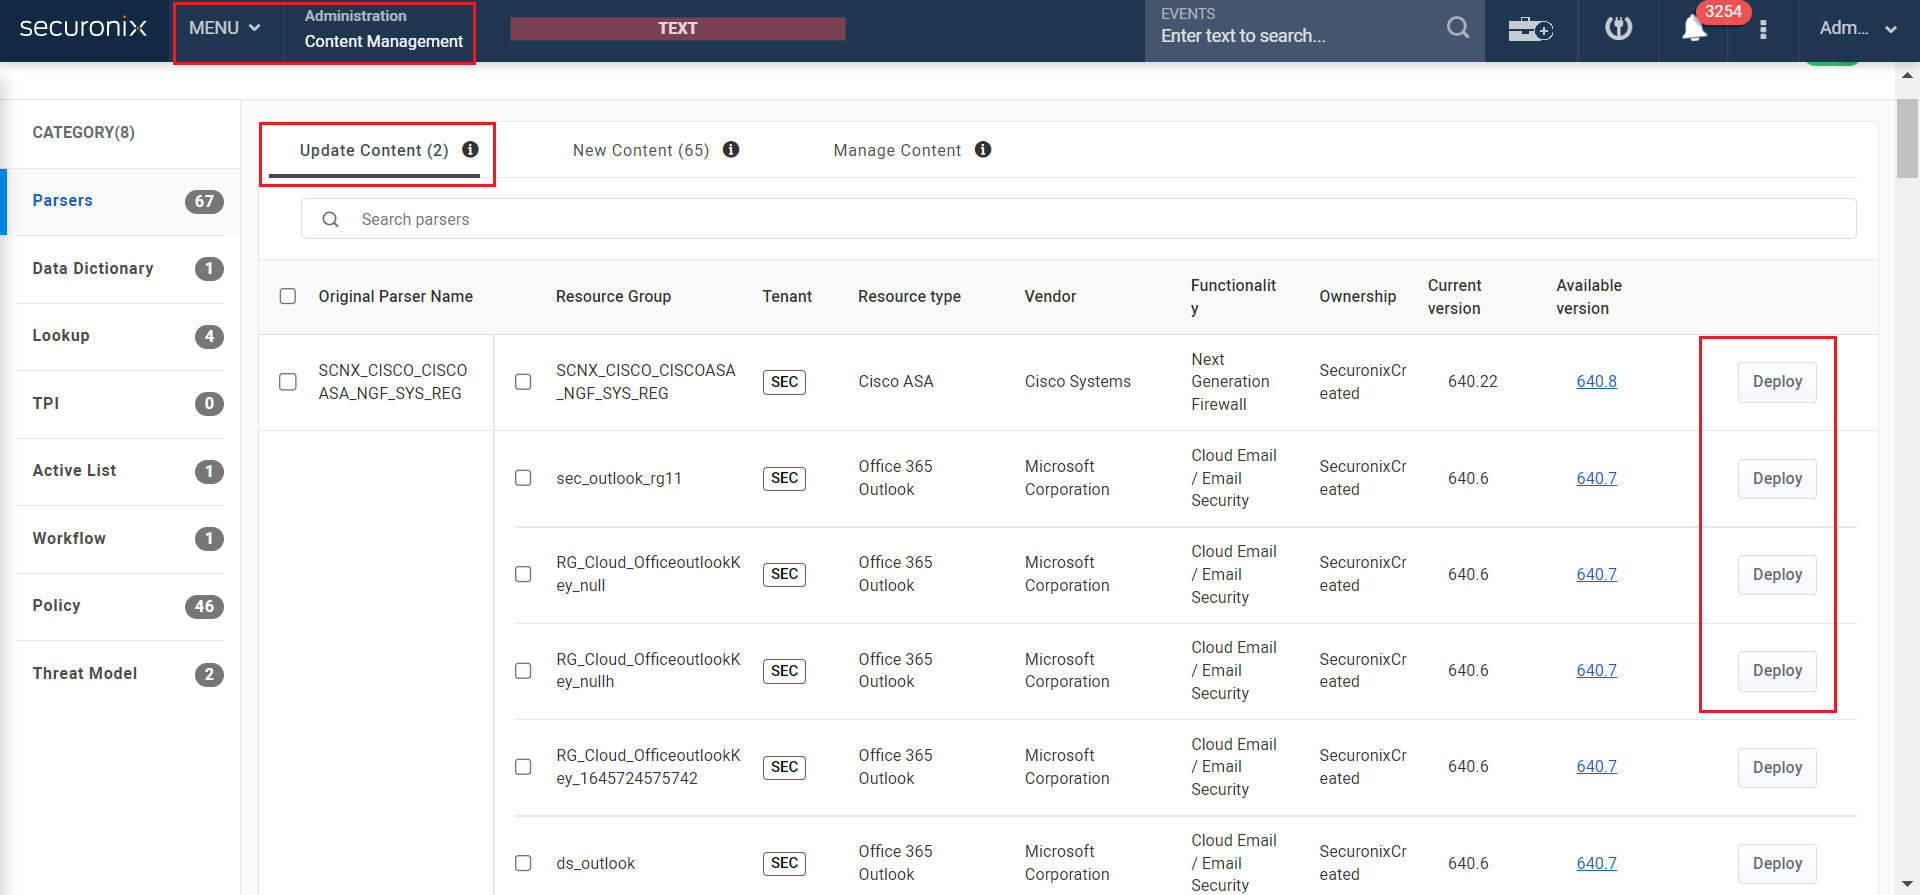Open available version 640.8 link

pos(1596,382)
